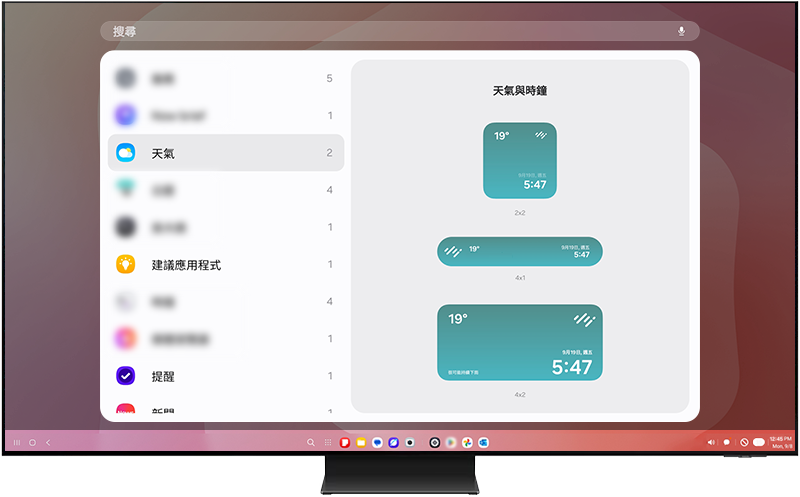Image resolution: width=800 pixels, height=497 pixels.
Task: Open recent apps with three-bar taskbar icon
Action: (x=17, y=442)
